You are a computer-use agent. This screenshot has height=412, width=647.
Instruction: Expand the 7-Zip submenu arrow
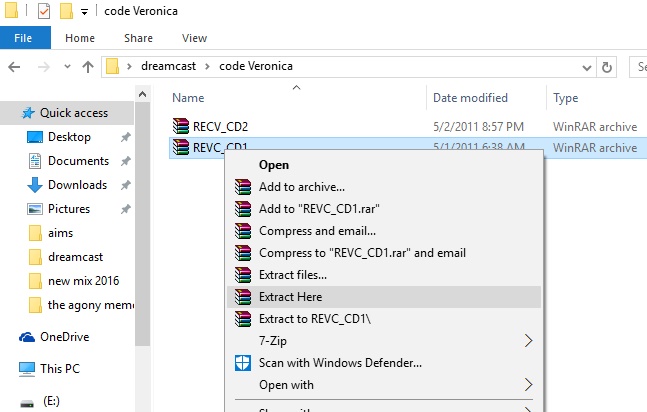coord(528,341)
